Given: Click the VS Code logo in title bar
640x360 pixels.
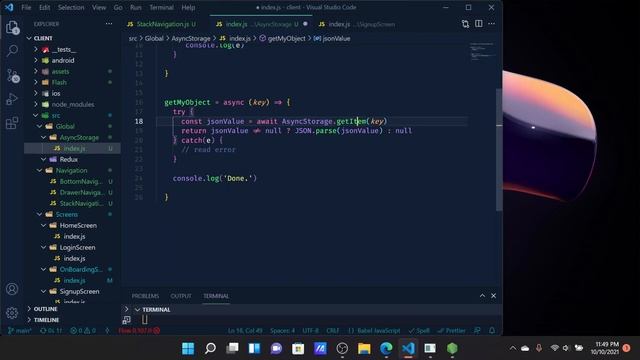Looking at the screenshot, I should [x=9, y=7].
